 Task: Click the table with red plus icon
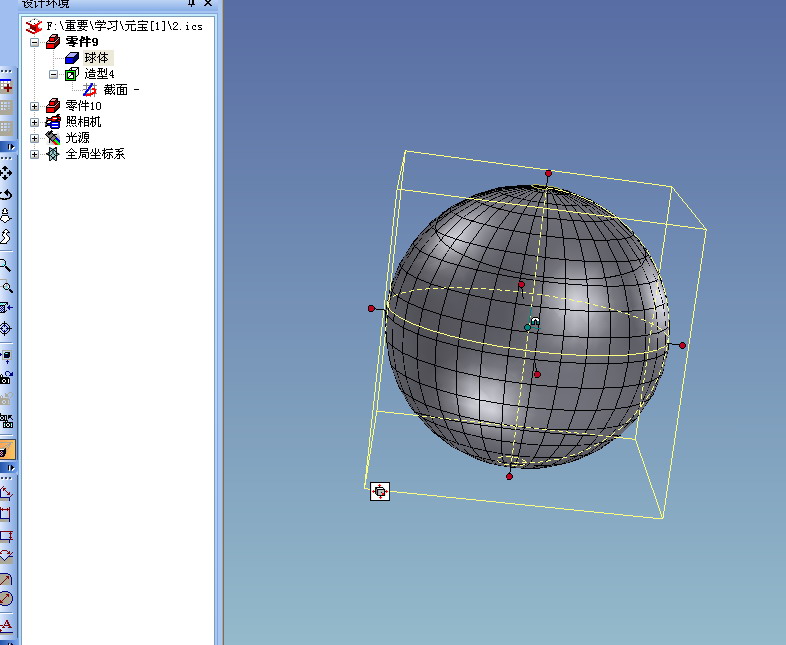click(6, 87)
